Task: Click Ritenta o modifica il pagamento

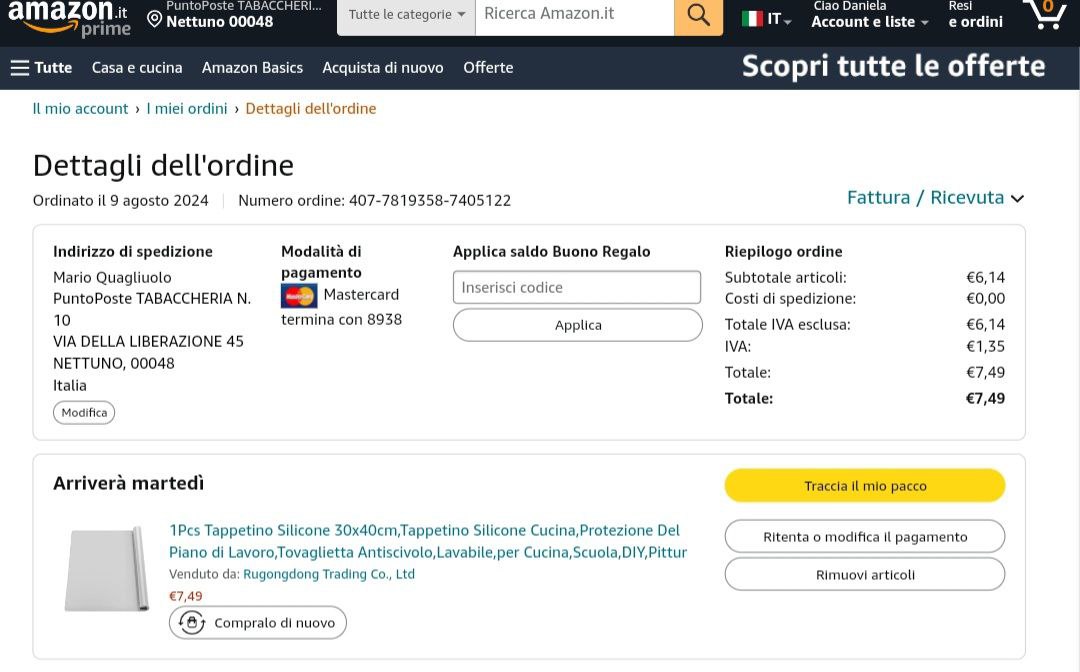Action: 864,537
